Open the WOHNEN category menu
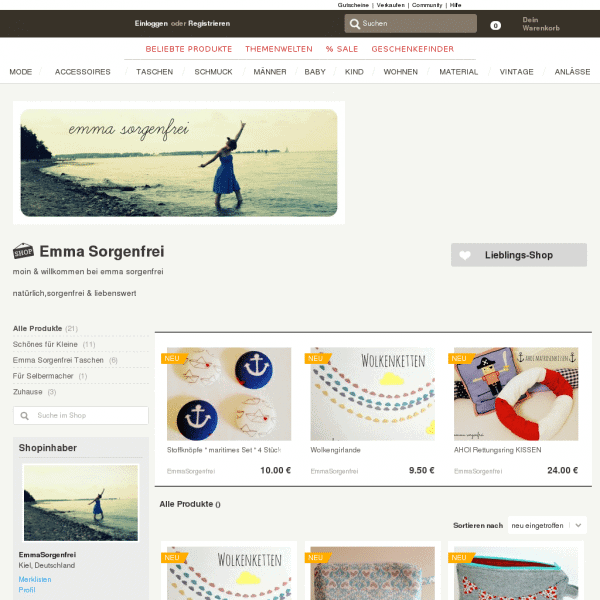This screenshot has width=600, height=600. pos(401,72)
